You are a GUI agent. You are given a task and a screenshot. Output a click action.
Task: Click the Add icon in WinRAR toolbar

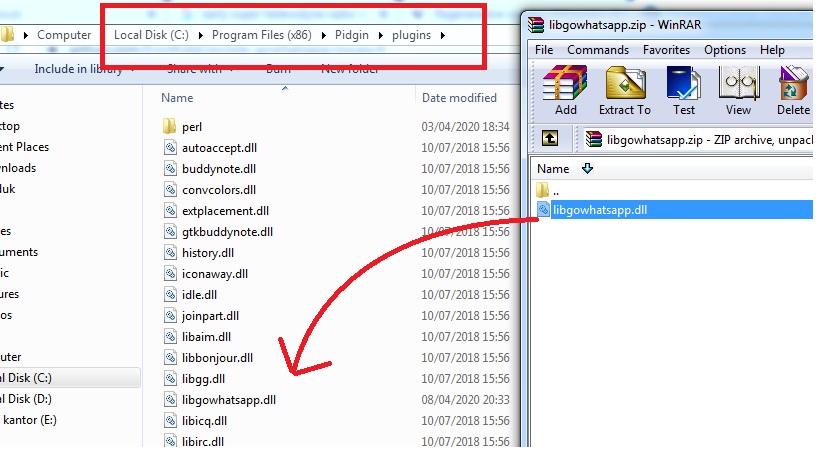point(565,89)
